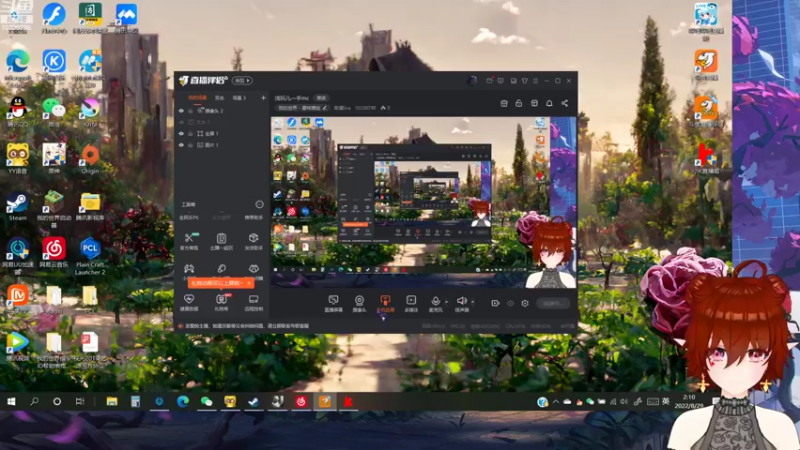Toggle visibility of 摄像头 2 layer

pos(181,111)
